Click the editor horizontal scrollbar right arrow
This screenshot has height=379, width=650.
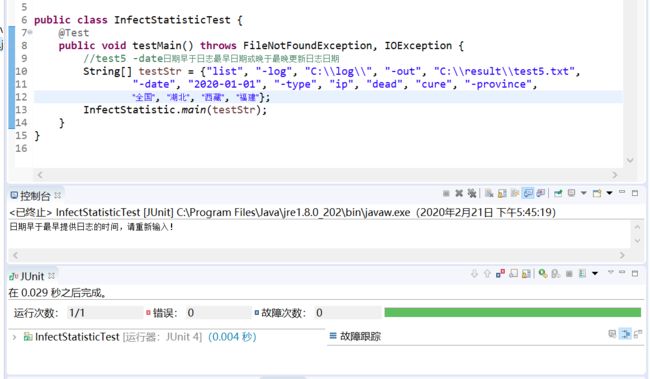pyautogui.click(x=615, y=175)
